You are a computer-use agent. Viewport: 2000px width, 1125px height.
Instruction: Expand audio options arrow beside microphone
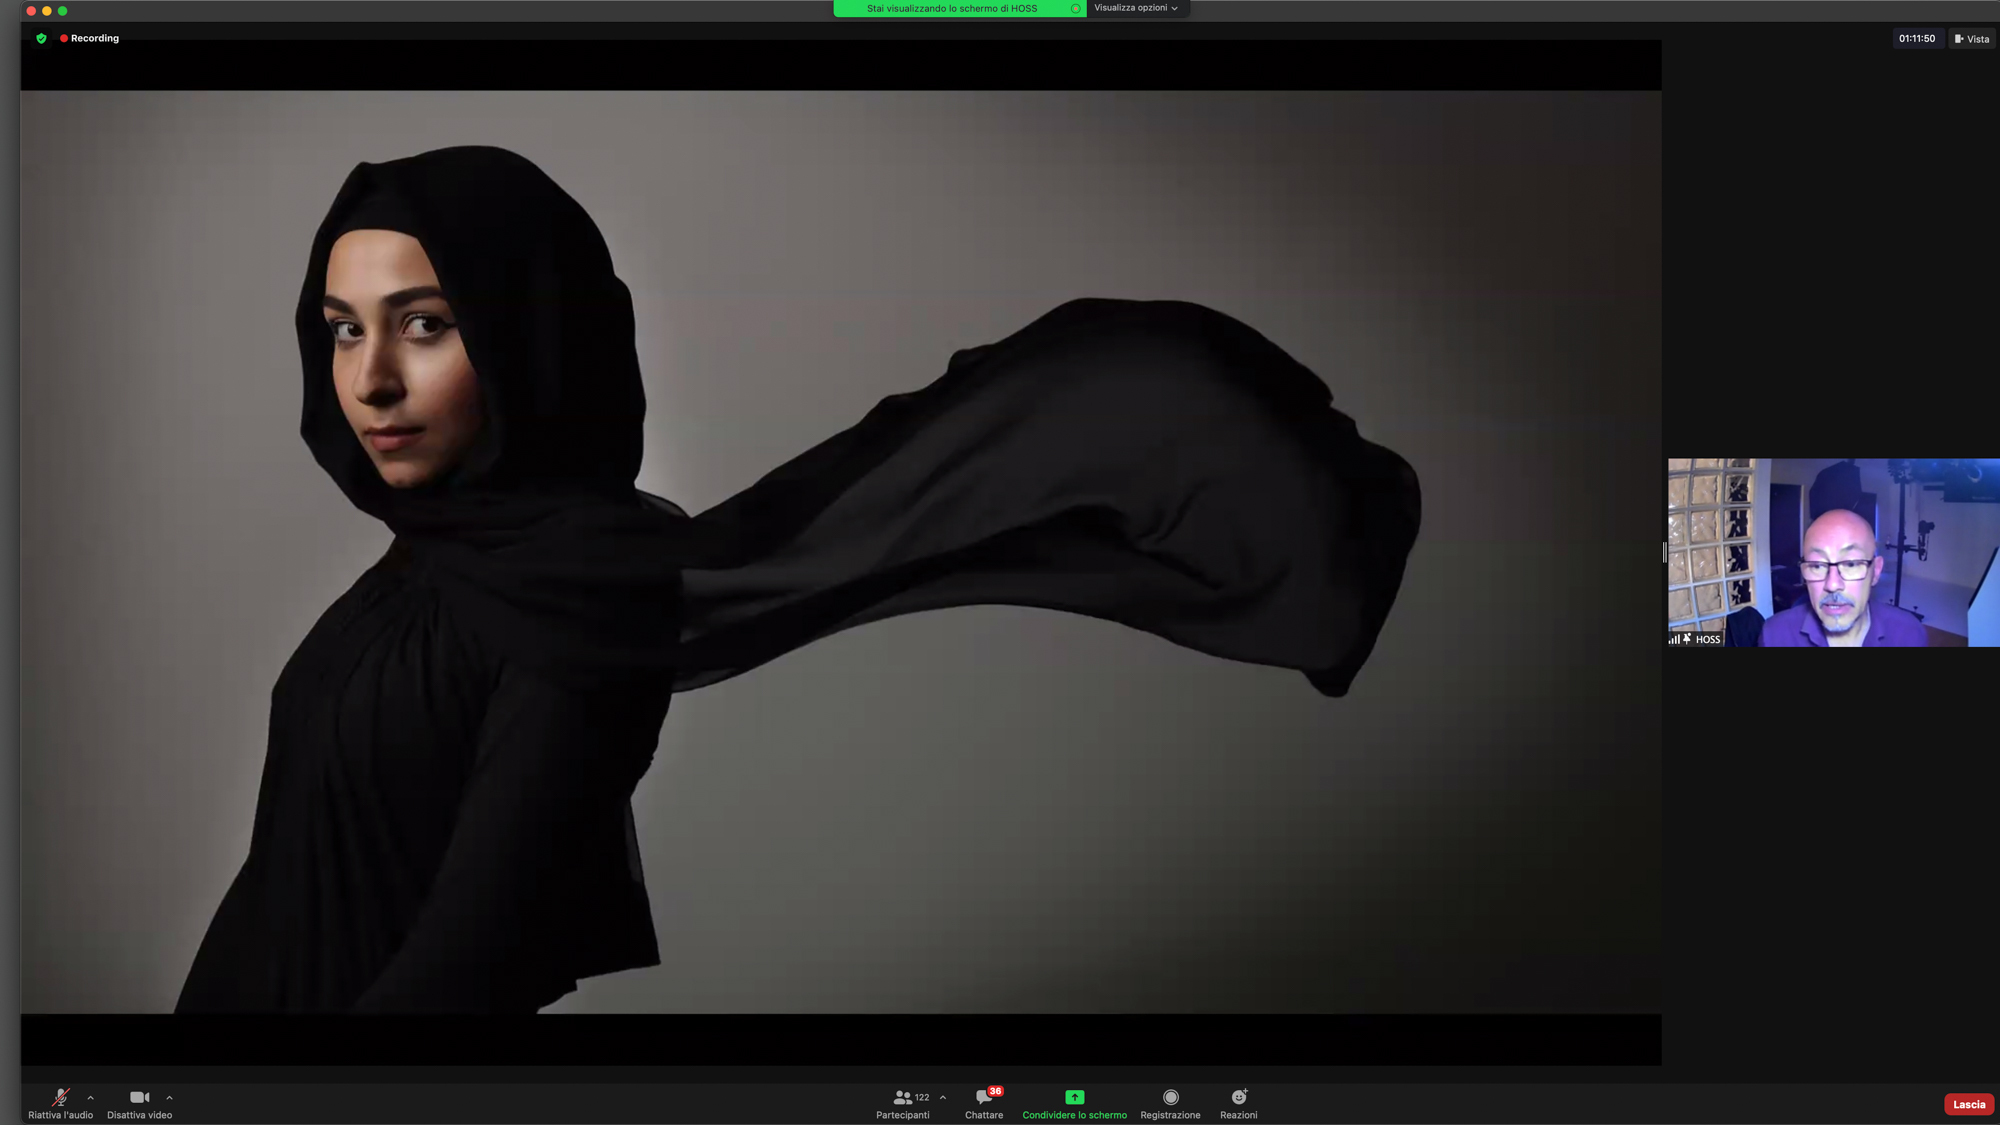pyautogui.click(x=91, y=1097)
